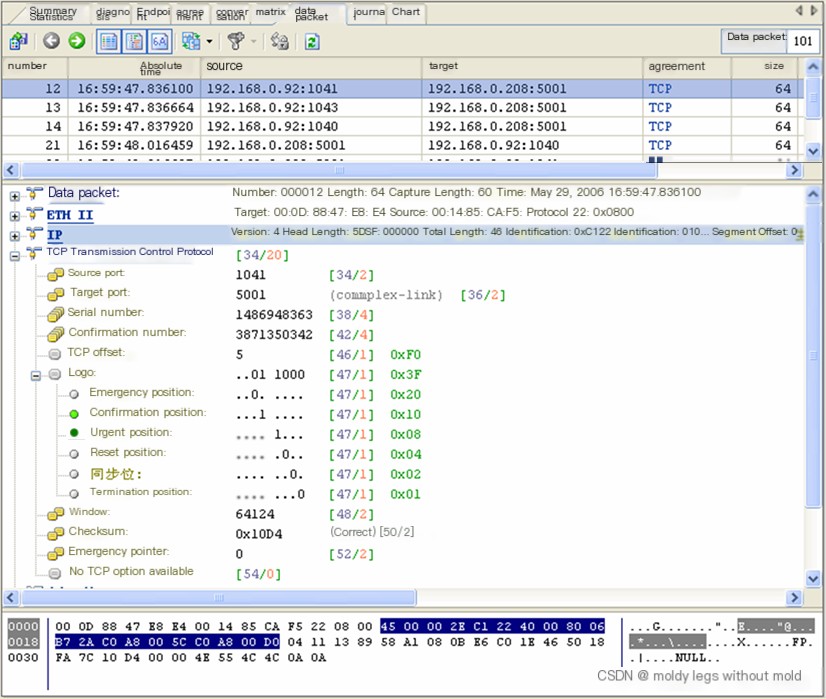This screenshot has width=826, height=699.
Task: Select the Source port field icon
Action: (55, 274)
